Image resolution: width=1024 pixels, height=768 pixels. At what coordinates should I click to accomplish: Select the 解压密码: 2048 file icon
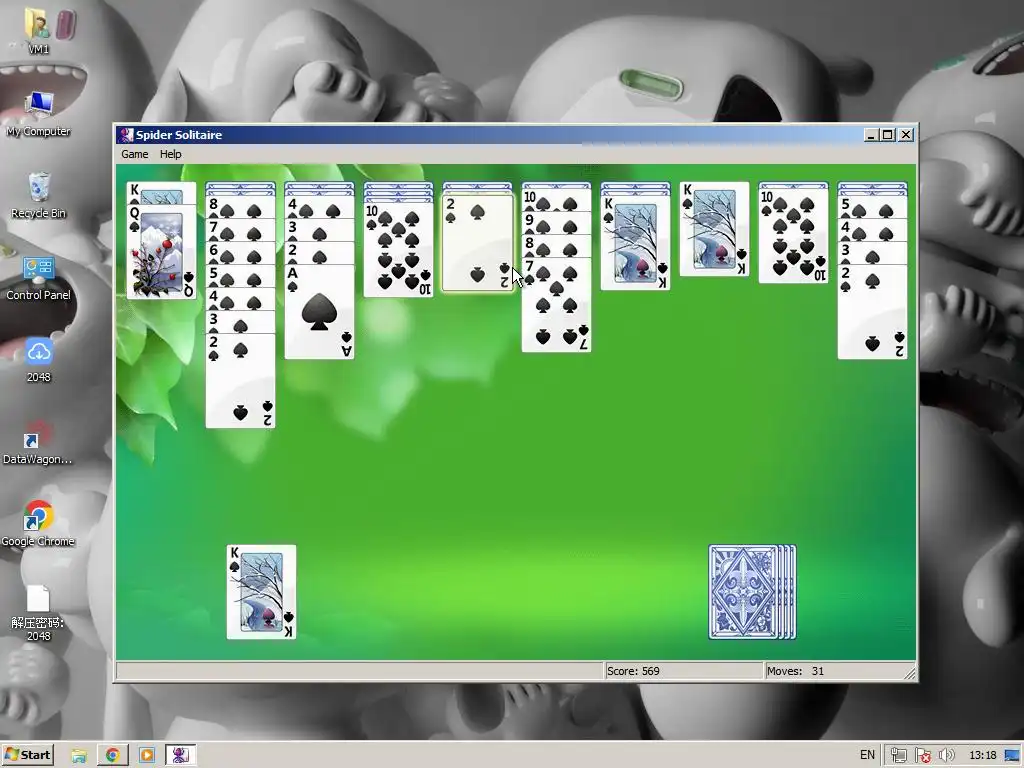point(38,613)
